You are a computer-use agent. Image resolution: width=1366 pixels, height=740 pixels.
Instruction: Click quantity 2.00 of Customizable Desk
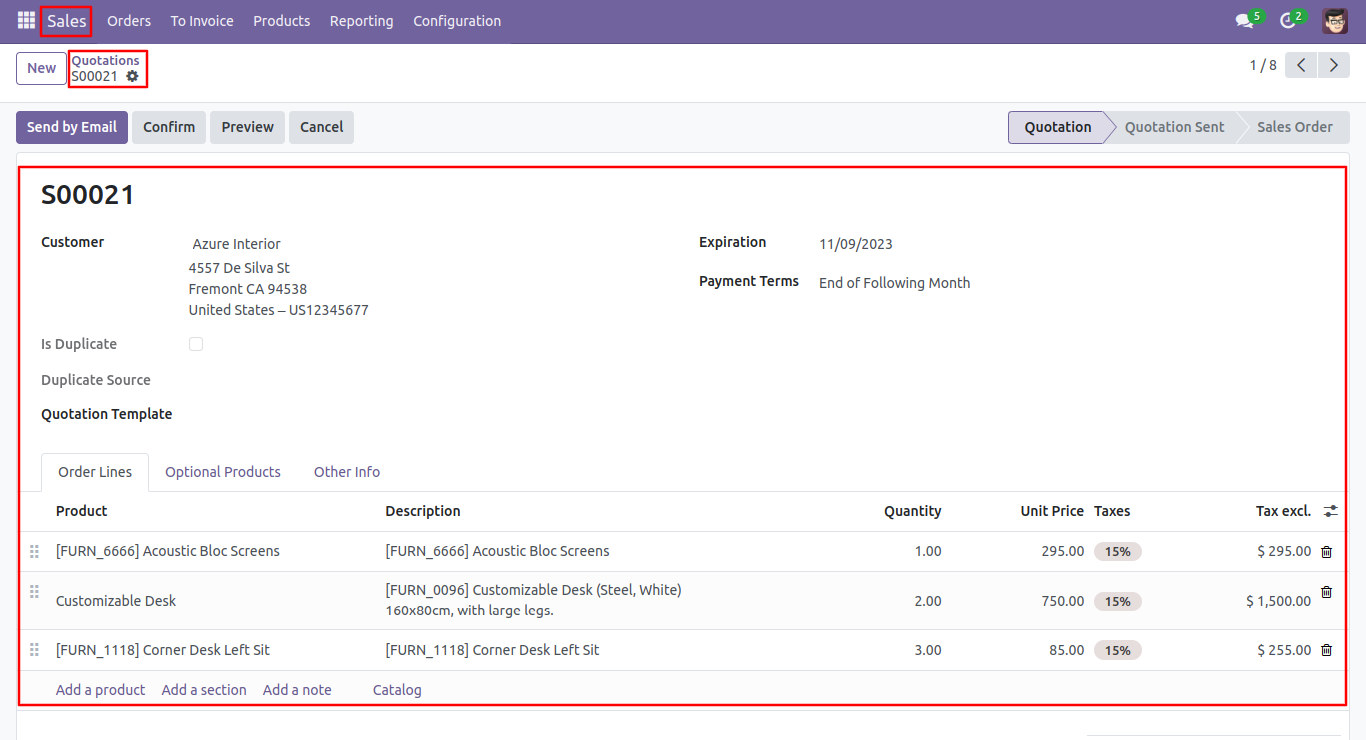pos(928,601)
